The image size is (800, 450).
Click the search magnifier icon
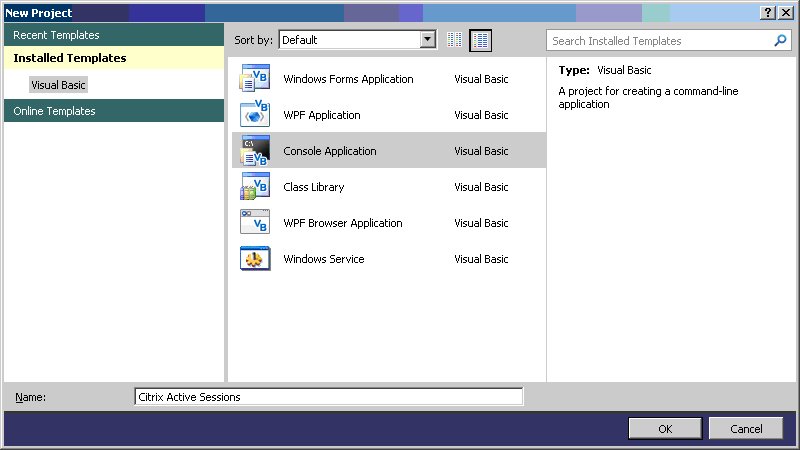point(780,40)
